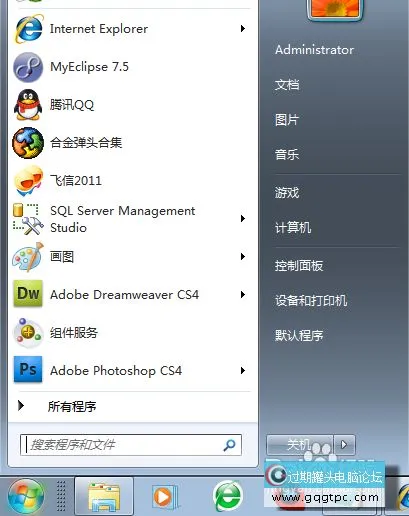
Task: Open the Administrator personal folder
Action: (314, 50)
